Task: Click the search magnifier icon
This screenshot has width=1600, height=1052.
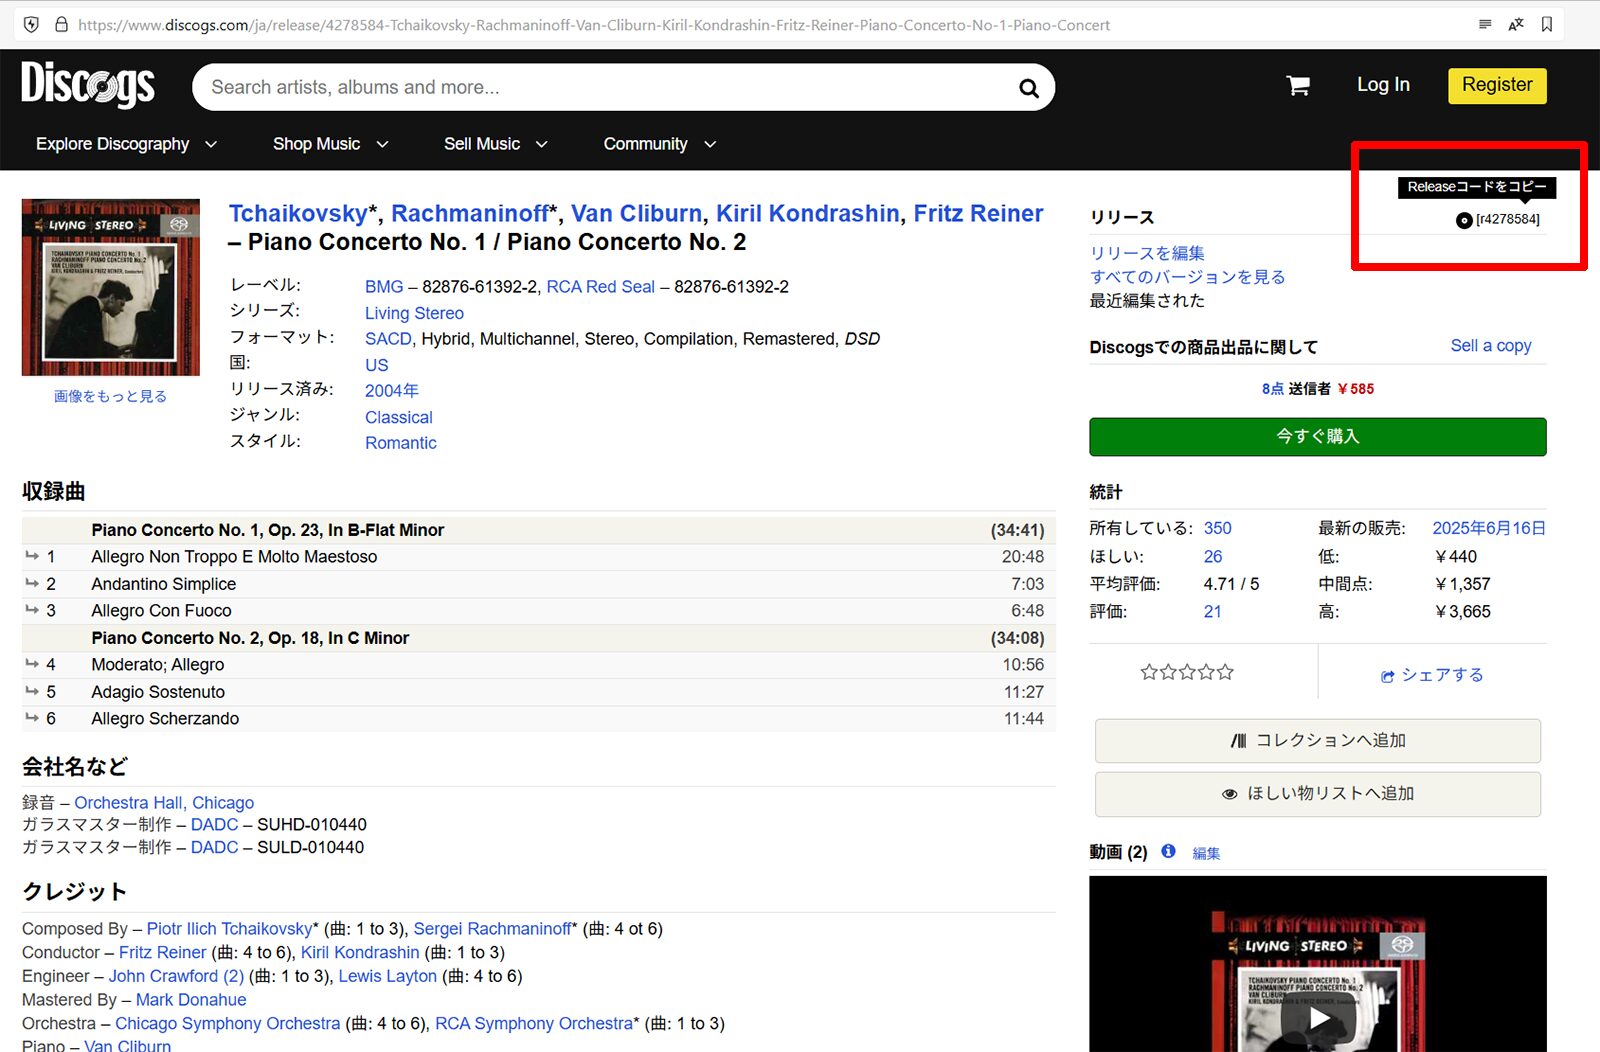Action: 1028,88
